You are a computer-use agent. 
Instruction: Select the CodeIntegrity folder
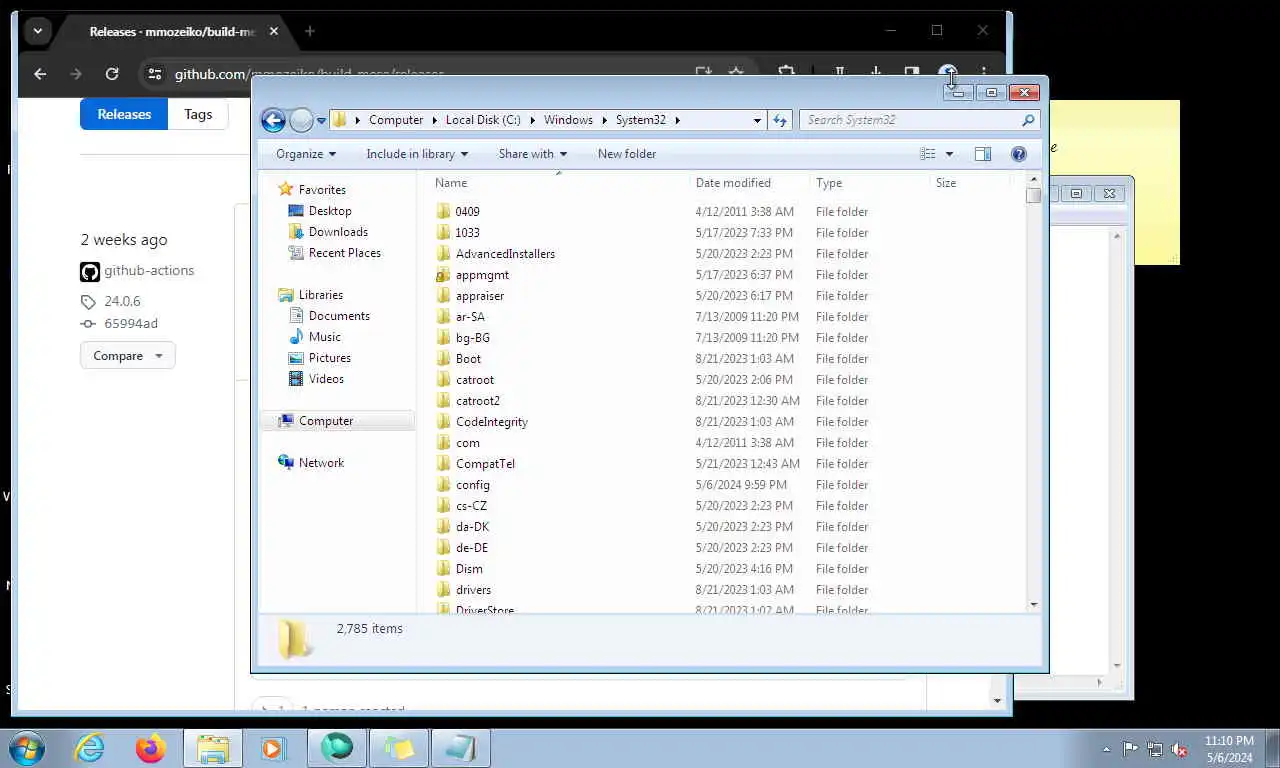[x=491, y=422]
